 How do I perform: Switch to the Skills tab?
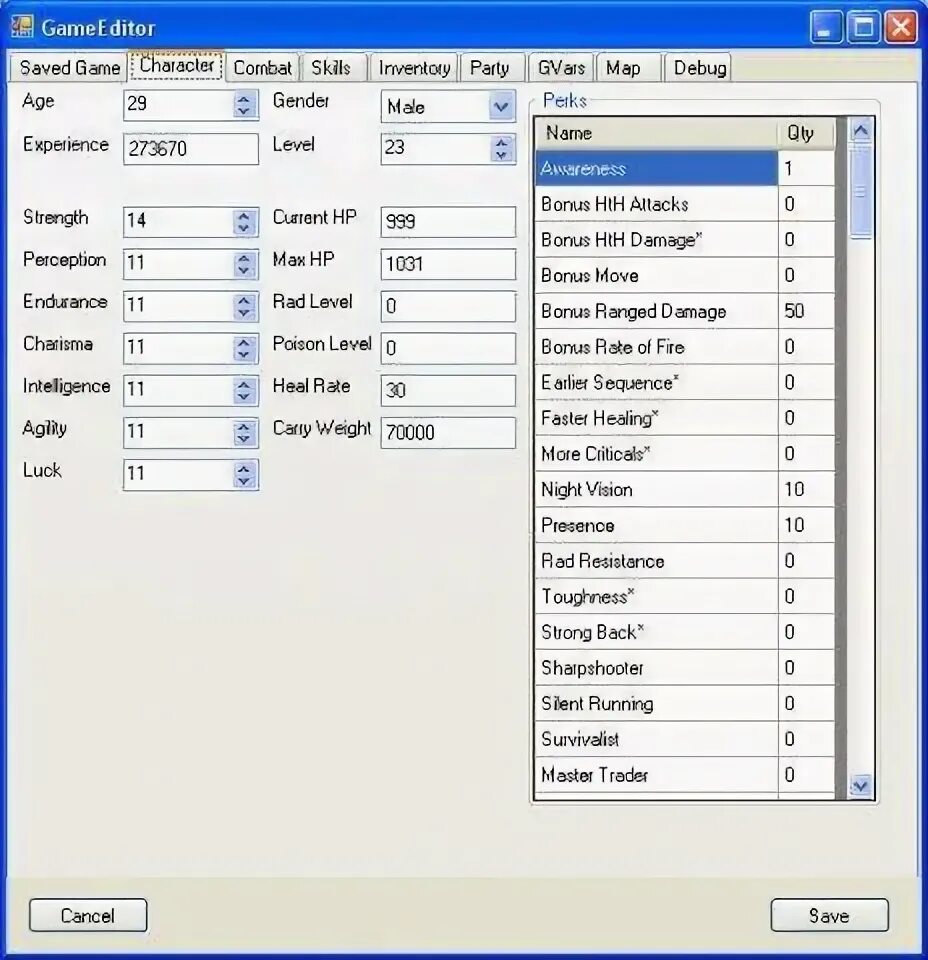(333, 67)
